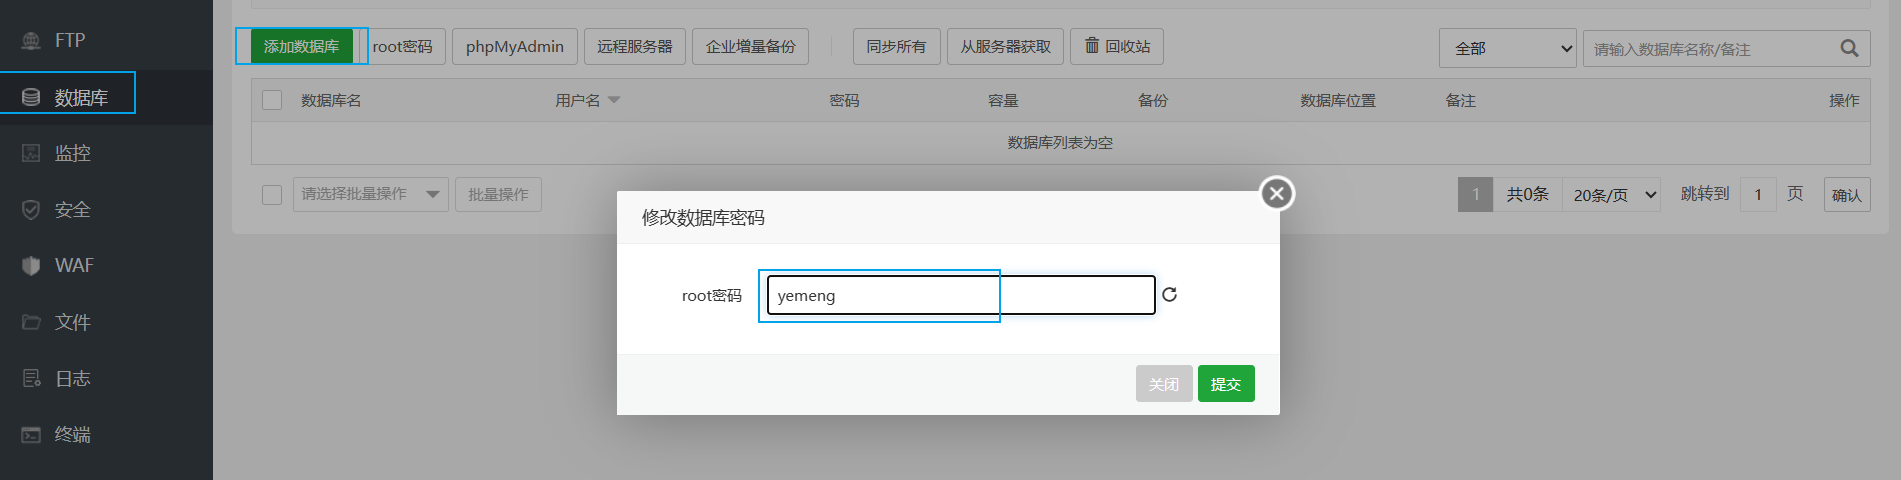This screenshot has width=1901, height=480.
Task: Open the 20条/页 page size dropdown
Action: pos(1611,195)
